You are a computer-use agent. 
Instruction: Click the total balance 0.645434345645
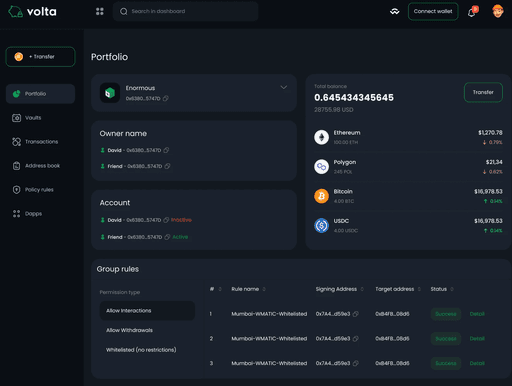pos(354,97)
